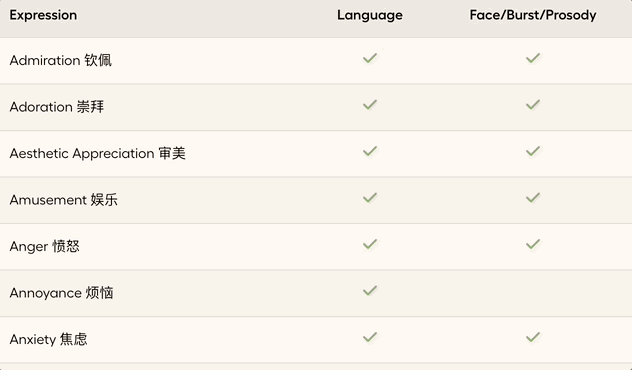
Task: Click Face/Burst/Prosody checkmark for Aesthetic Appreciation
Action: (x=532, y=151)
